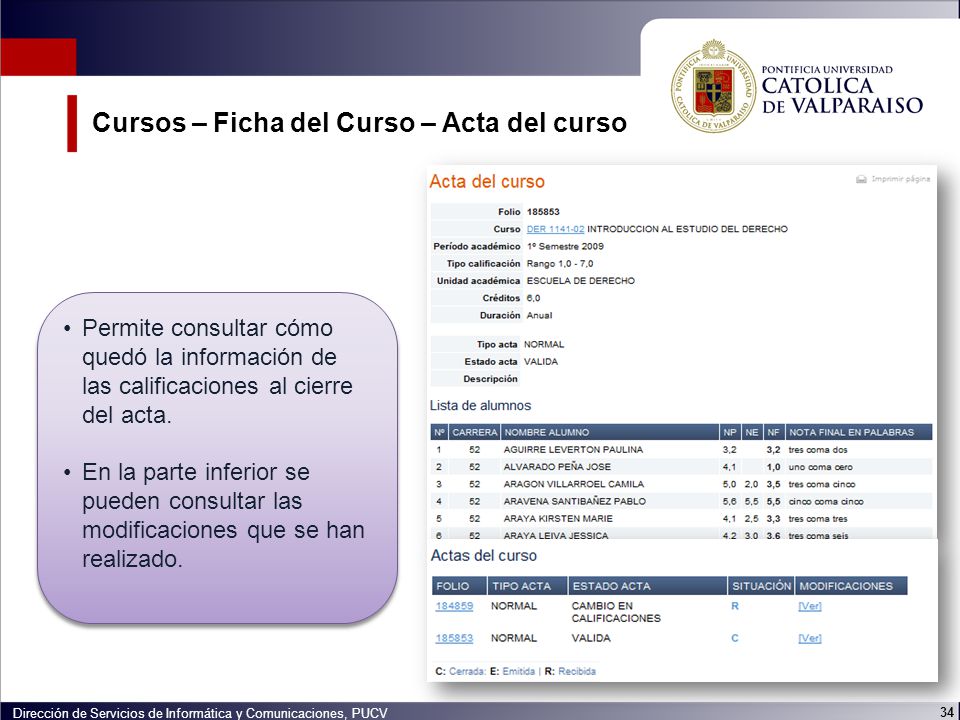Image resolution: width=960 pixels, height=720 pixels.
Task: Click slide page number 34
Action: (946, 713)
